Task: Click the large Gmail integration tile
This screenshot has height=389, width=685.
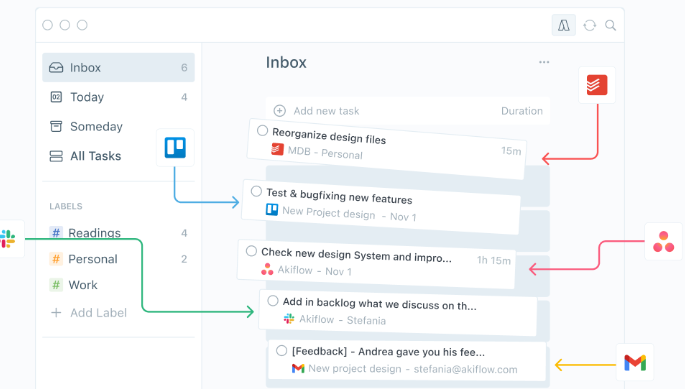Action: click(635, 363)
